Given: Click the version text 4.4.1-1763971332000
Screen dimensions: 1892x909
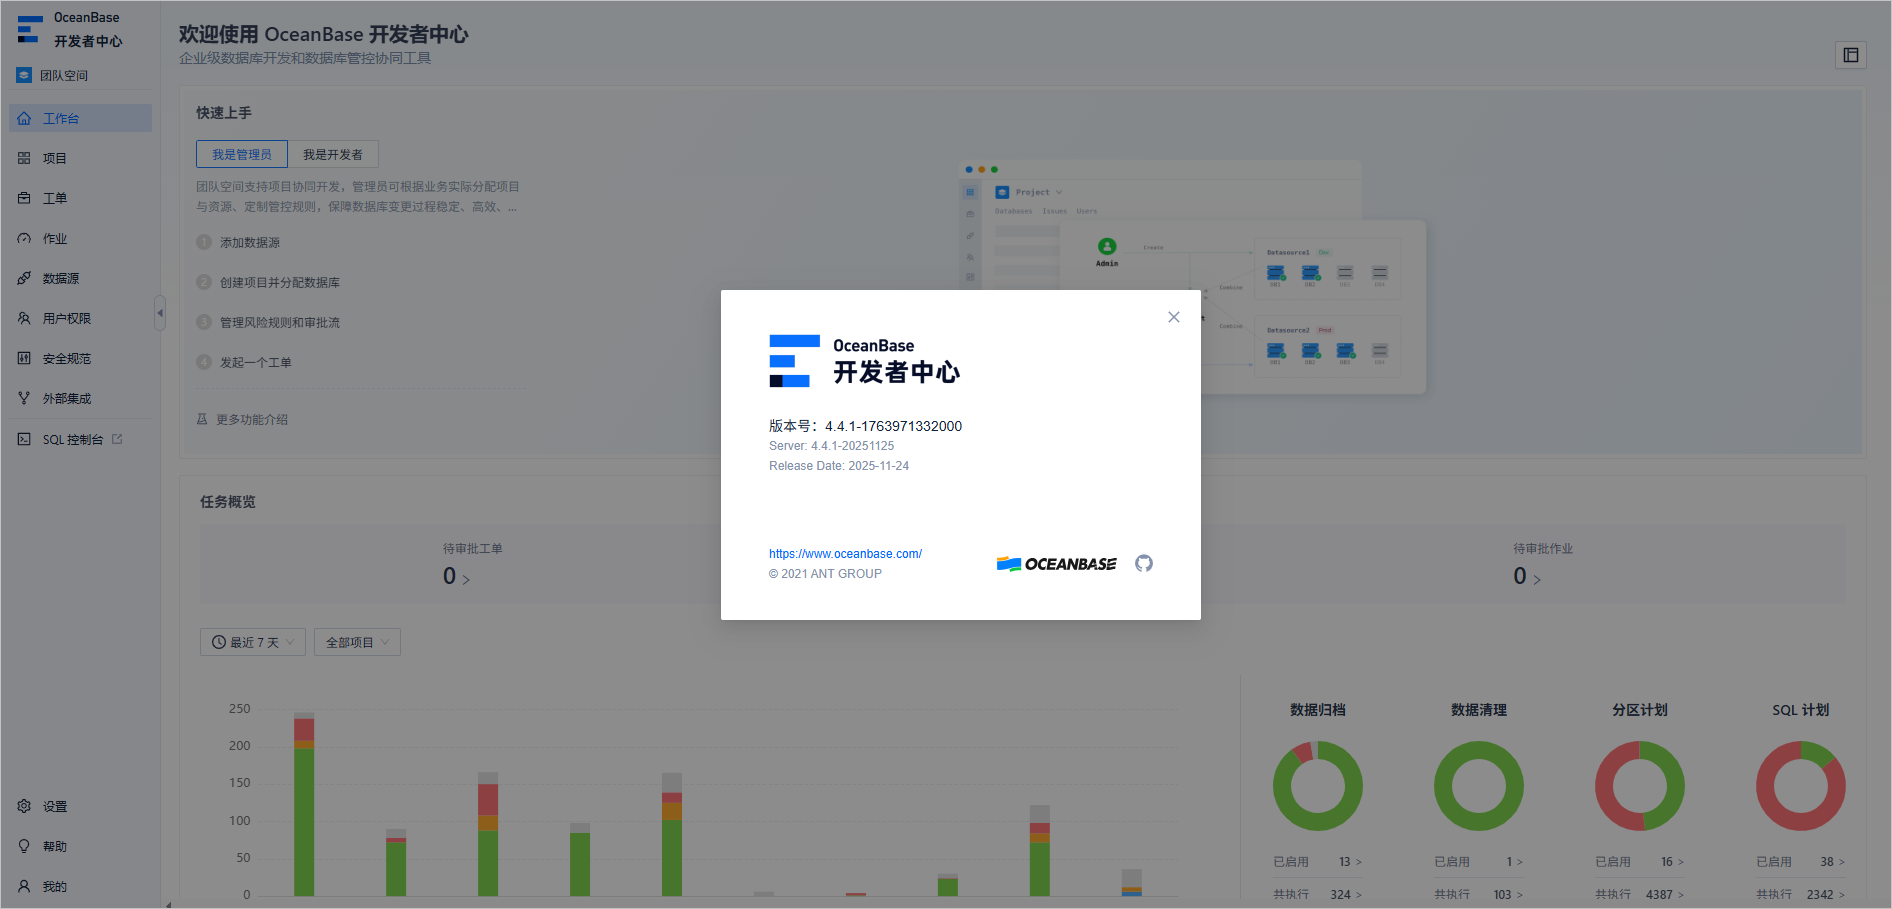Looking at the screenshot, I should [893, 426].
